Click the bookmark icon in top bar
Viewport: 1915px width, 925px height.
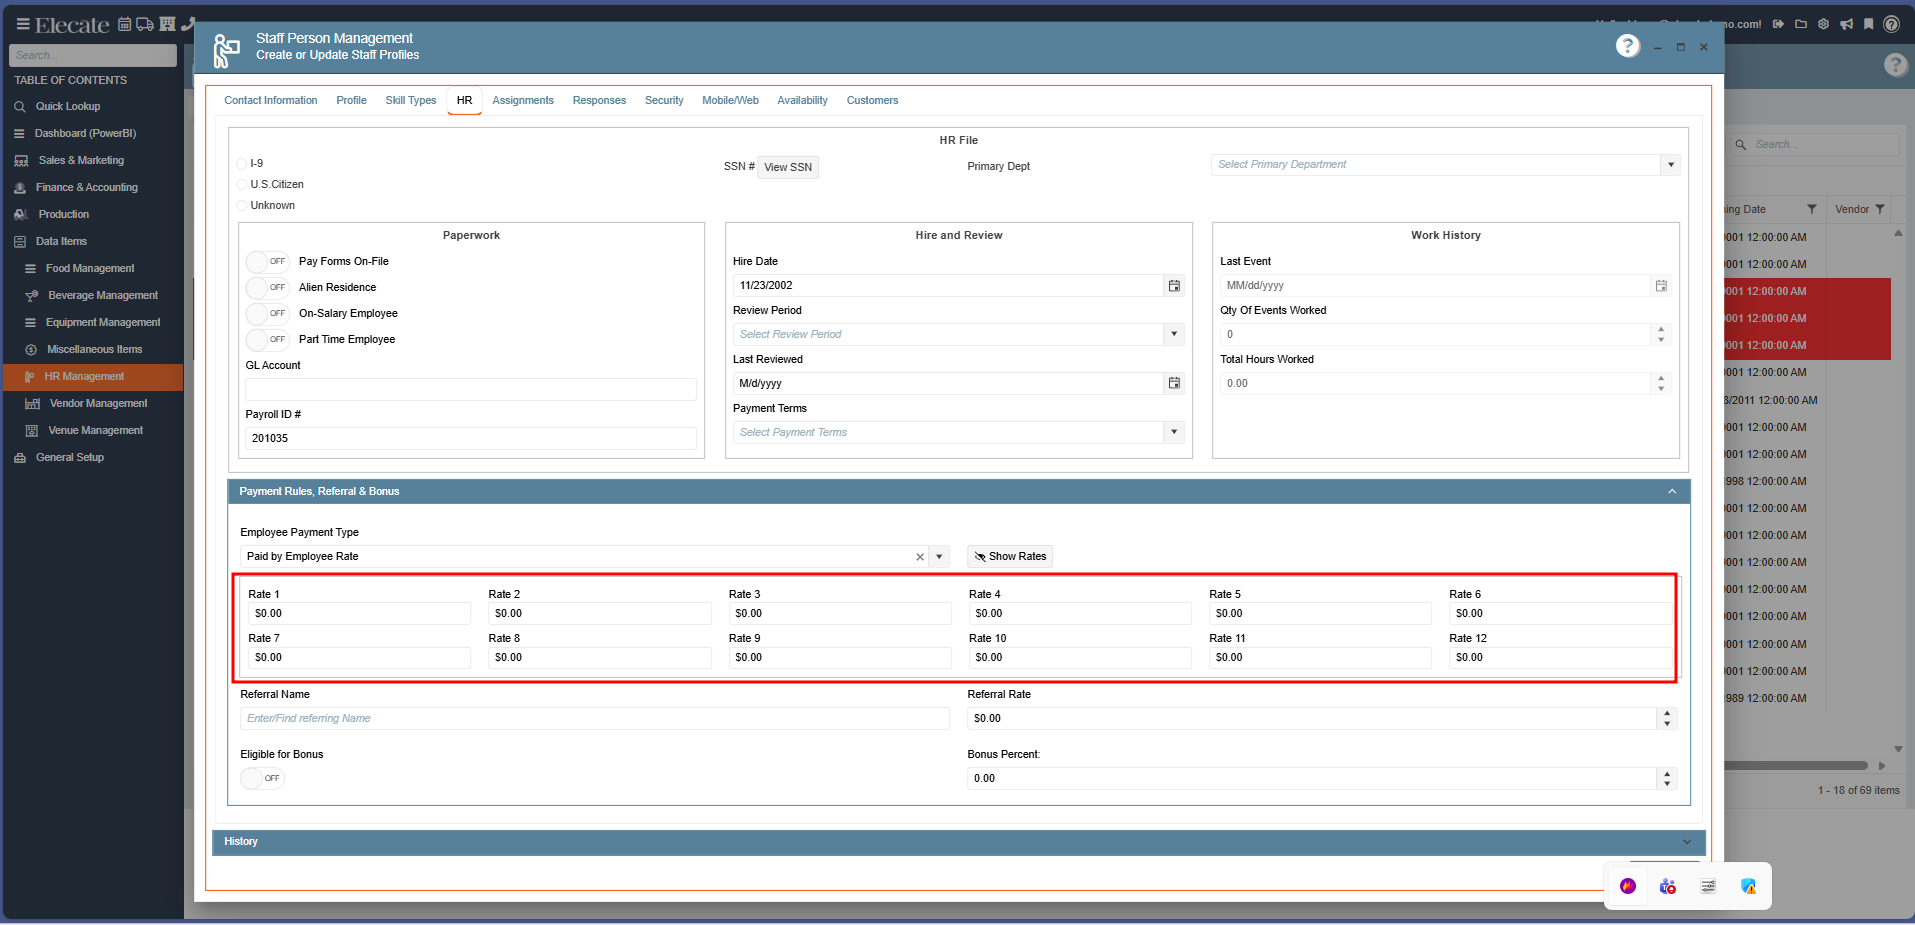click(x=1868, y=24)
